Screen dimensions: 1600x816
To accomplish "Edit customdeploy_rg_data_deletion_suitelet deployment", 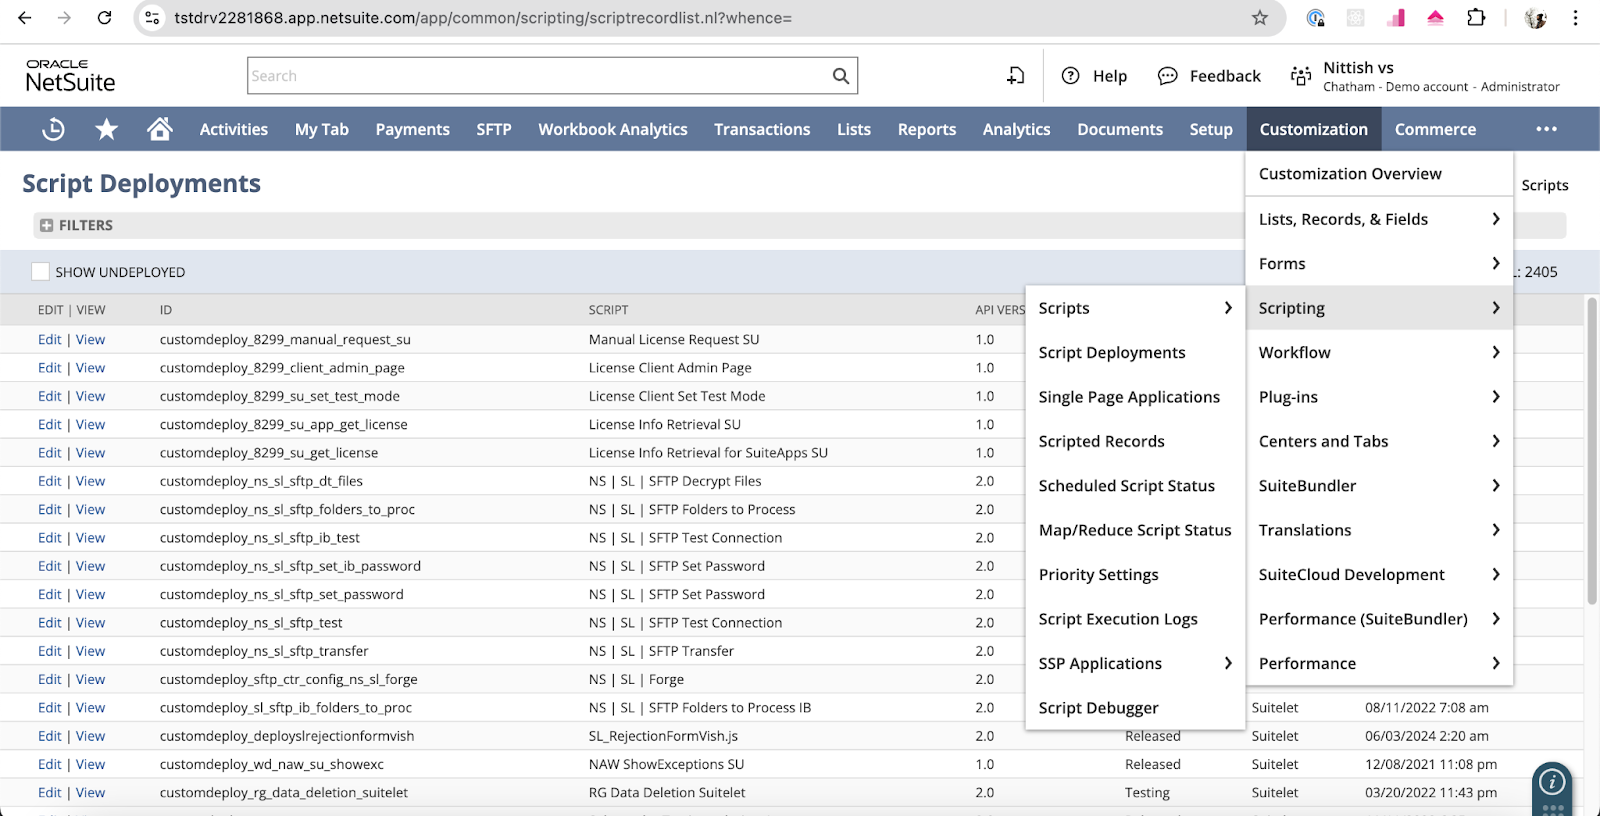I will tap(50, 793).
